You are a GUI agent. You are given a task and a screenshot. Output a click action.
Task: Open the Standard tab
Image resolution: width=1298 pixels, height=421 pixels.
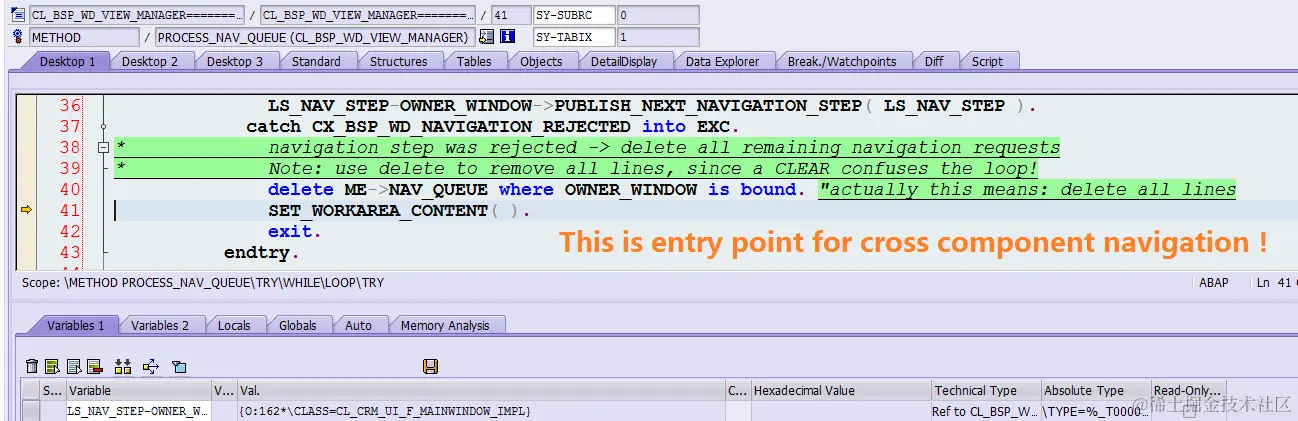pos(316,61)
